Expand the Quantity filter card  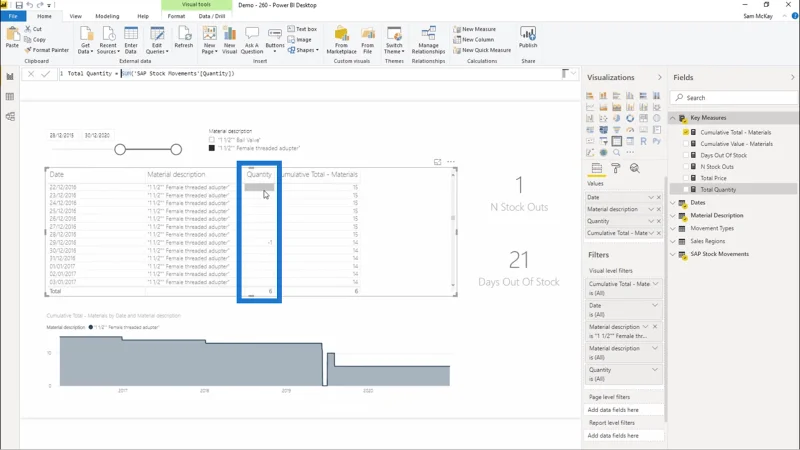point(655,370)
